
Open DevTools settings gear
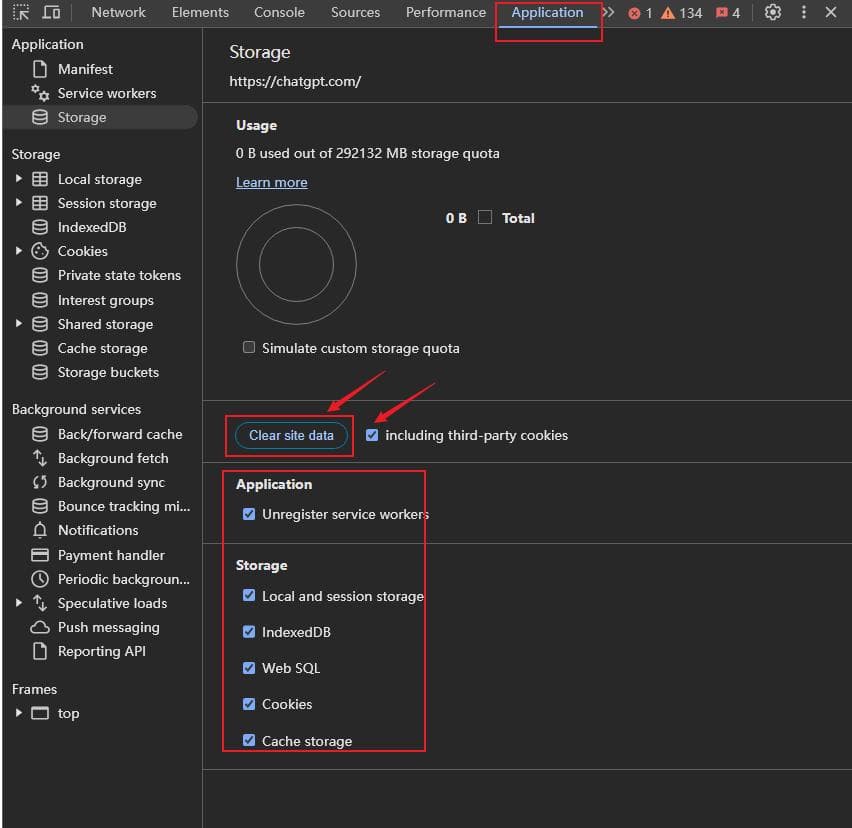773,12
